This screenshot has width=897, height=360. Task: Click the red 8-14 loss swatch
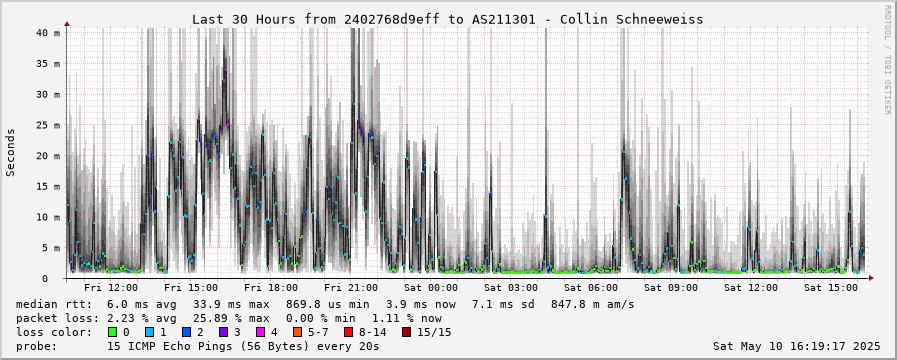(348, 332)
